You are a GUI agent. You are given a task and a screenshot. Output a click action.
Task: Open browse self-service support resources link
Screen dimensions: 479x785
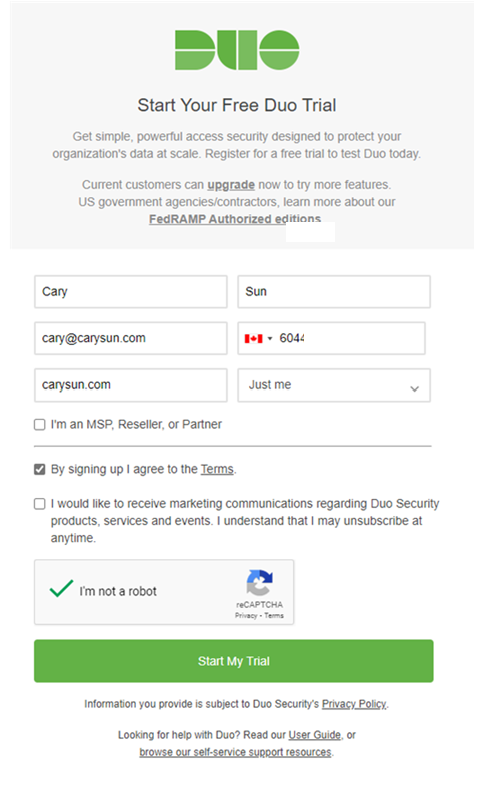pyautogui.click(x=235, y=752)
